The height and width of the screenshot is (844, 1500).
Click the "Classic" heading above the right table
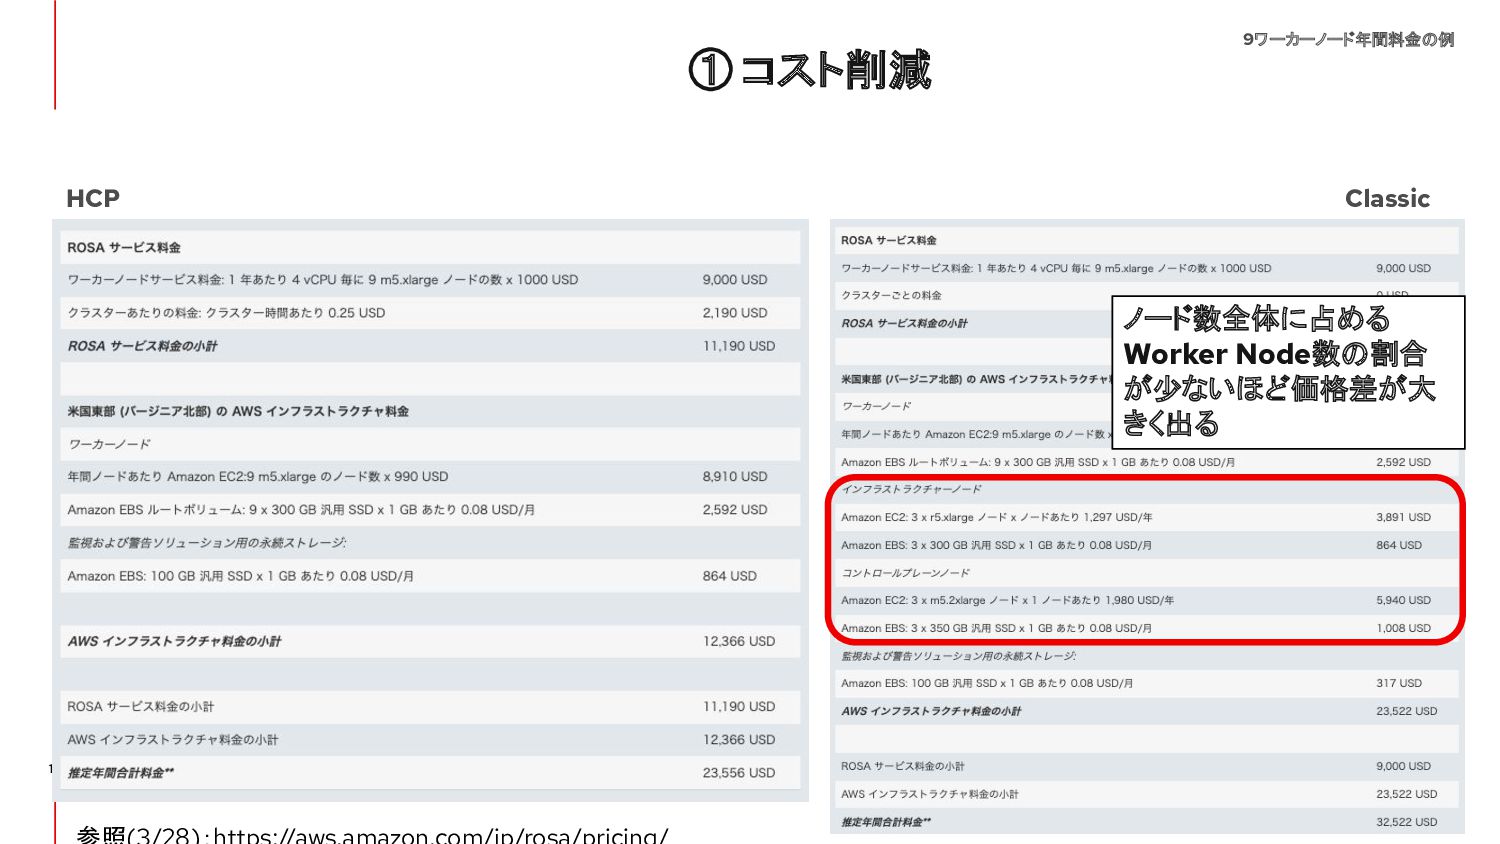(x=1387, y=198)
